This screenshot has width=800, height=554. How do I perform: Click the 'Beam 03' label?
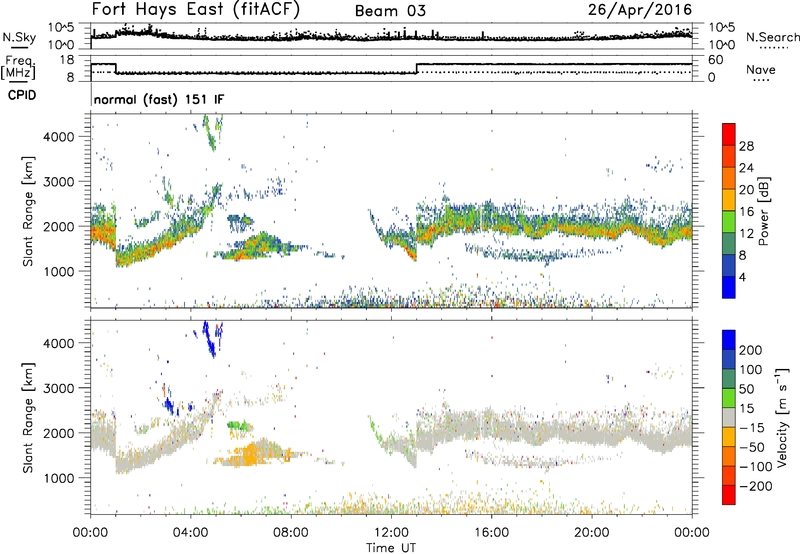pos(390,11)
